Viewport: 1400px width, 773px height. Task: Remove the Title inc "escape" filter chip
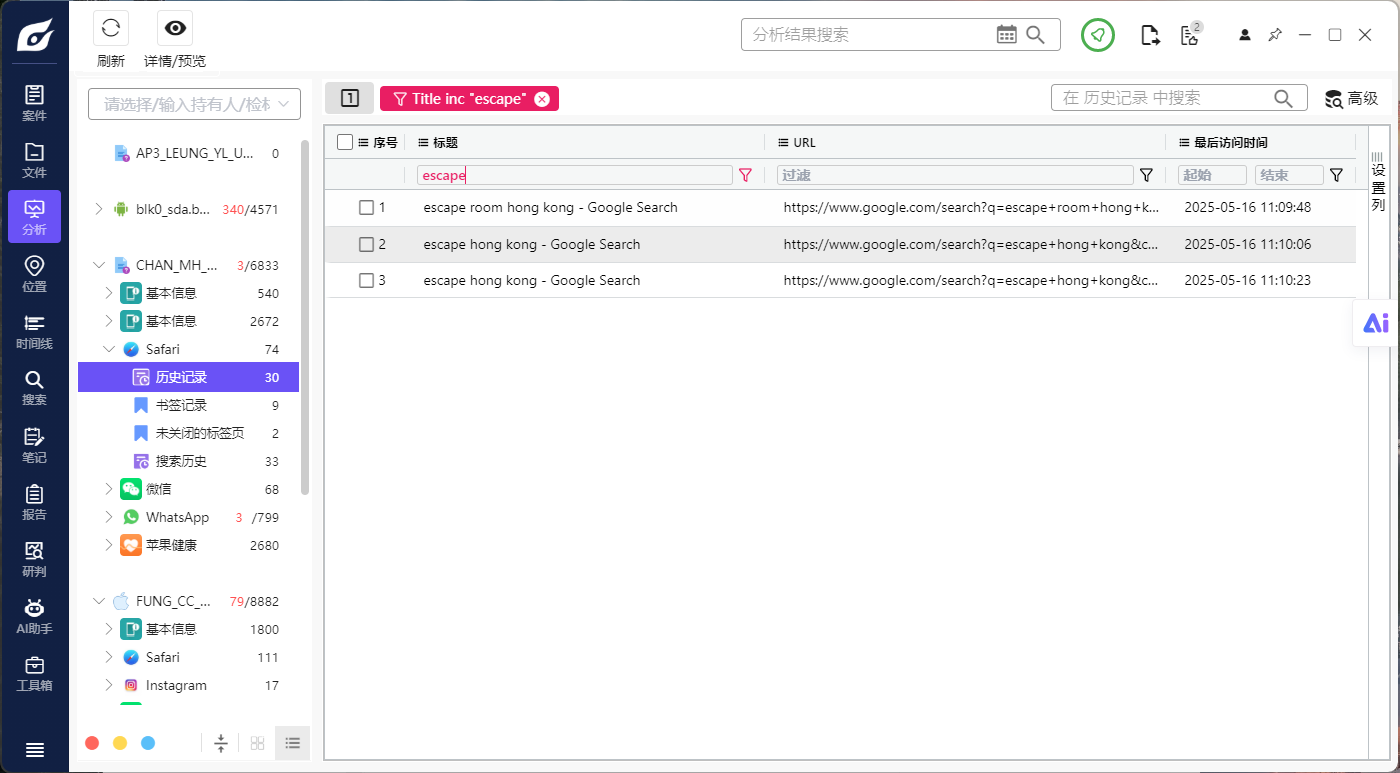point(542,99)
